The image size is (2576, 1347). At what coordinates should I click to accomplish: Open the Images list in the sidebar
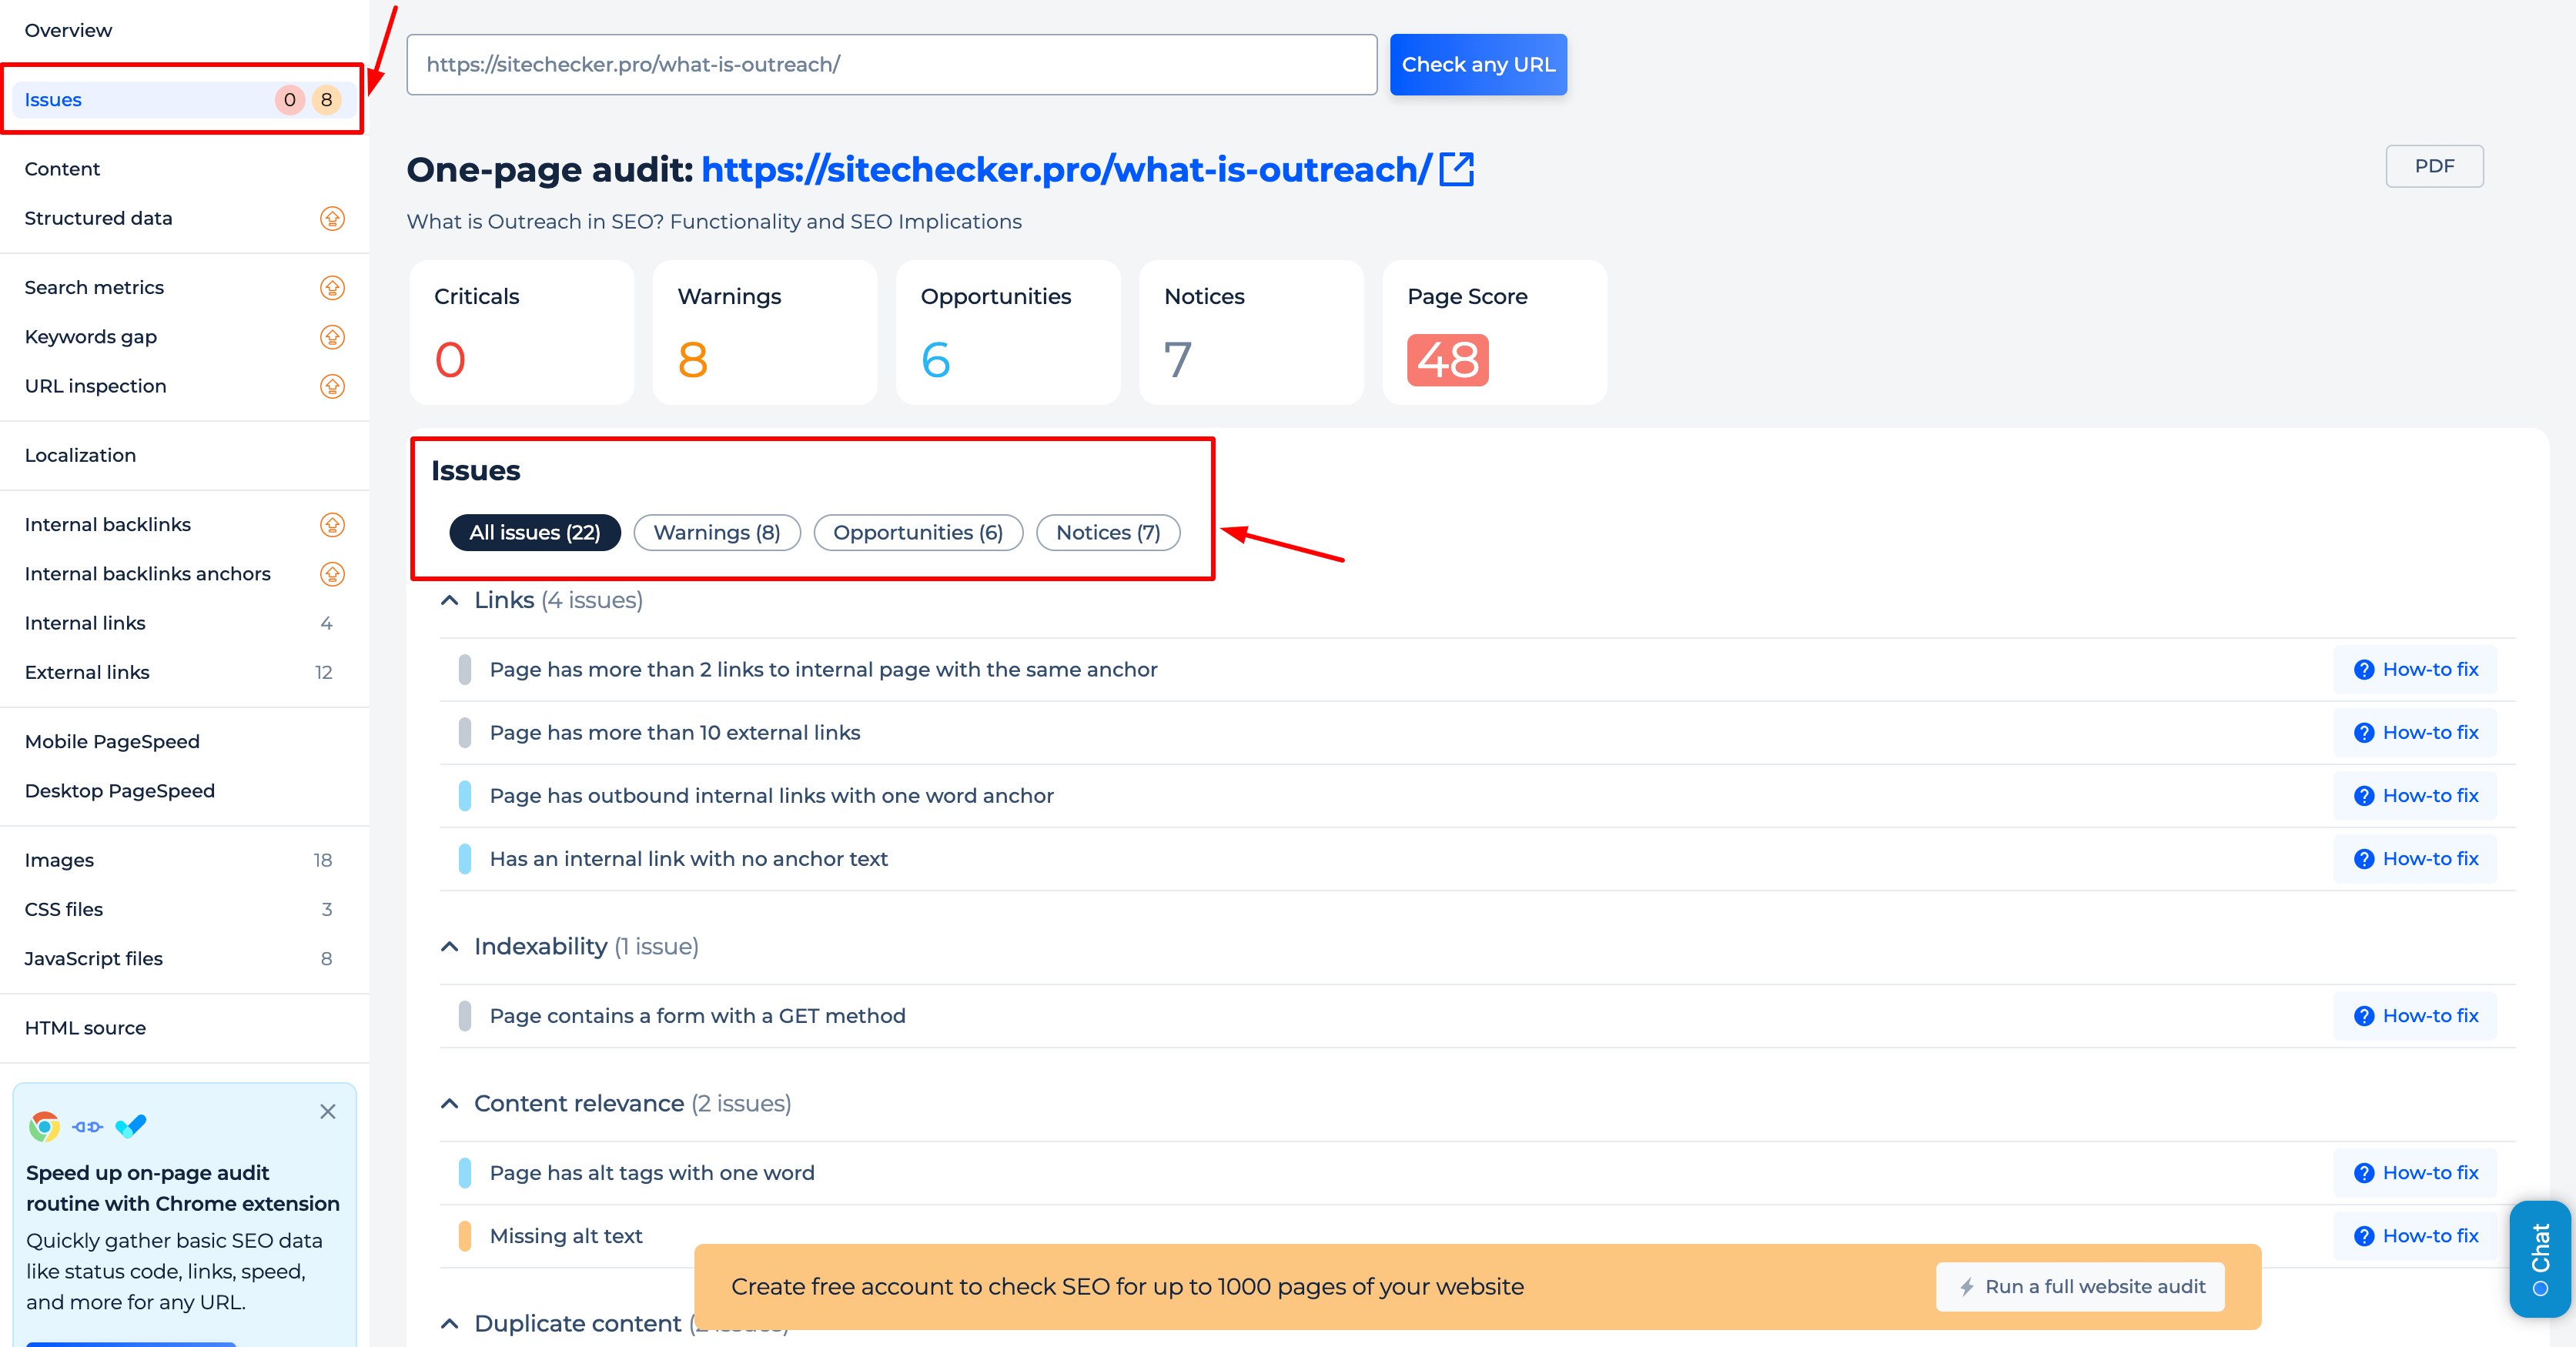pyautogui.click(x=59, y=860)
